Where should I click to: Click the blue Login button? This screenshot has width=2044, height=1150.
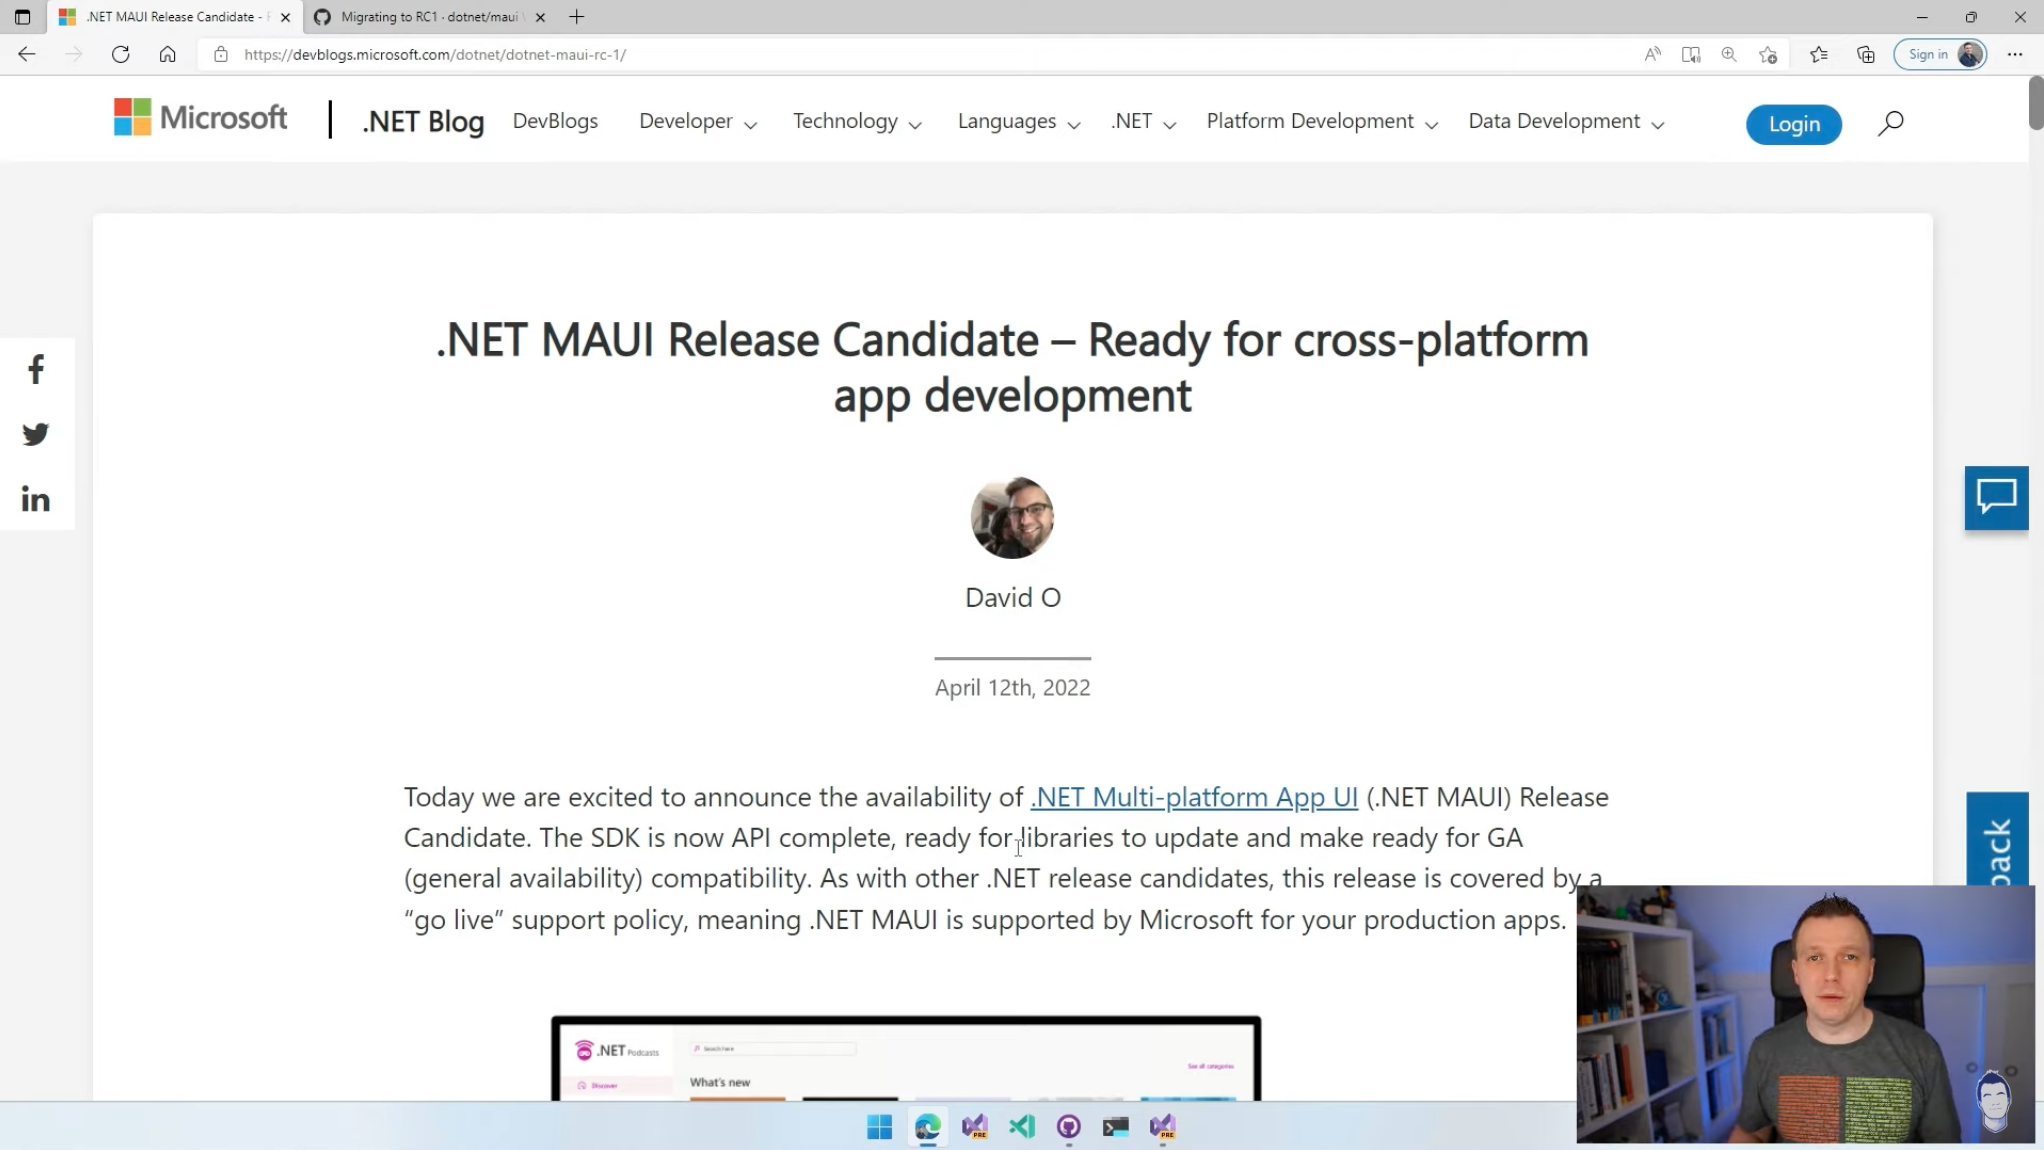pyautogui.click(x=1793, y=124)
